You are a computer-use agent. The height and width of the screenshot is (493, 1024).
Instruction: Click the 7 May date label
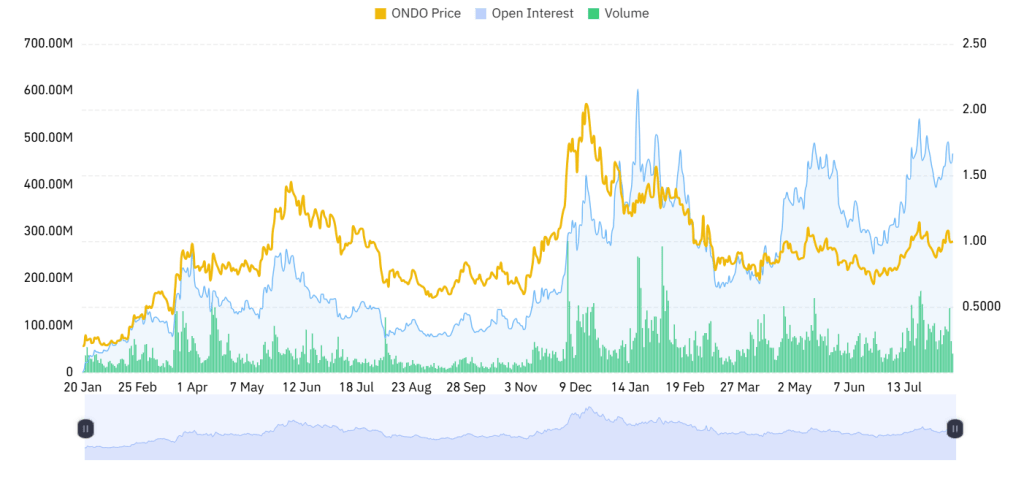coord(247,387)
